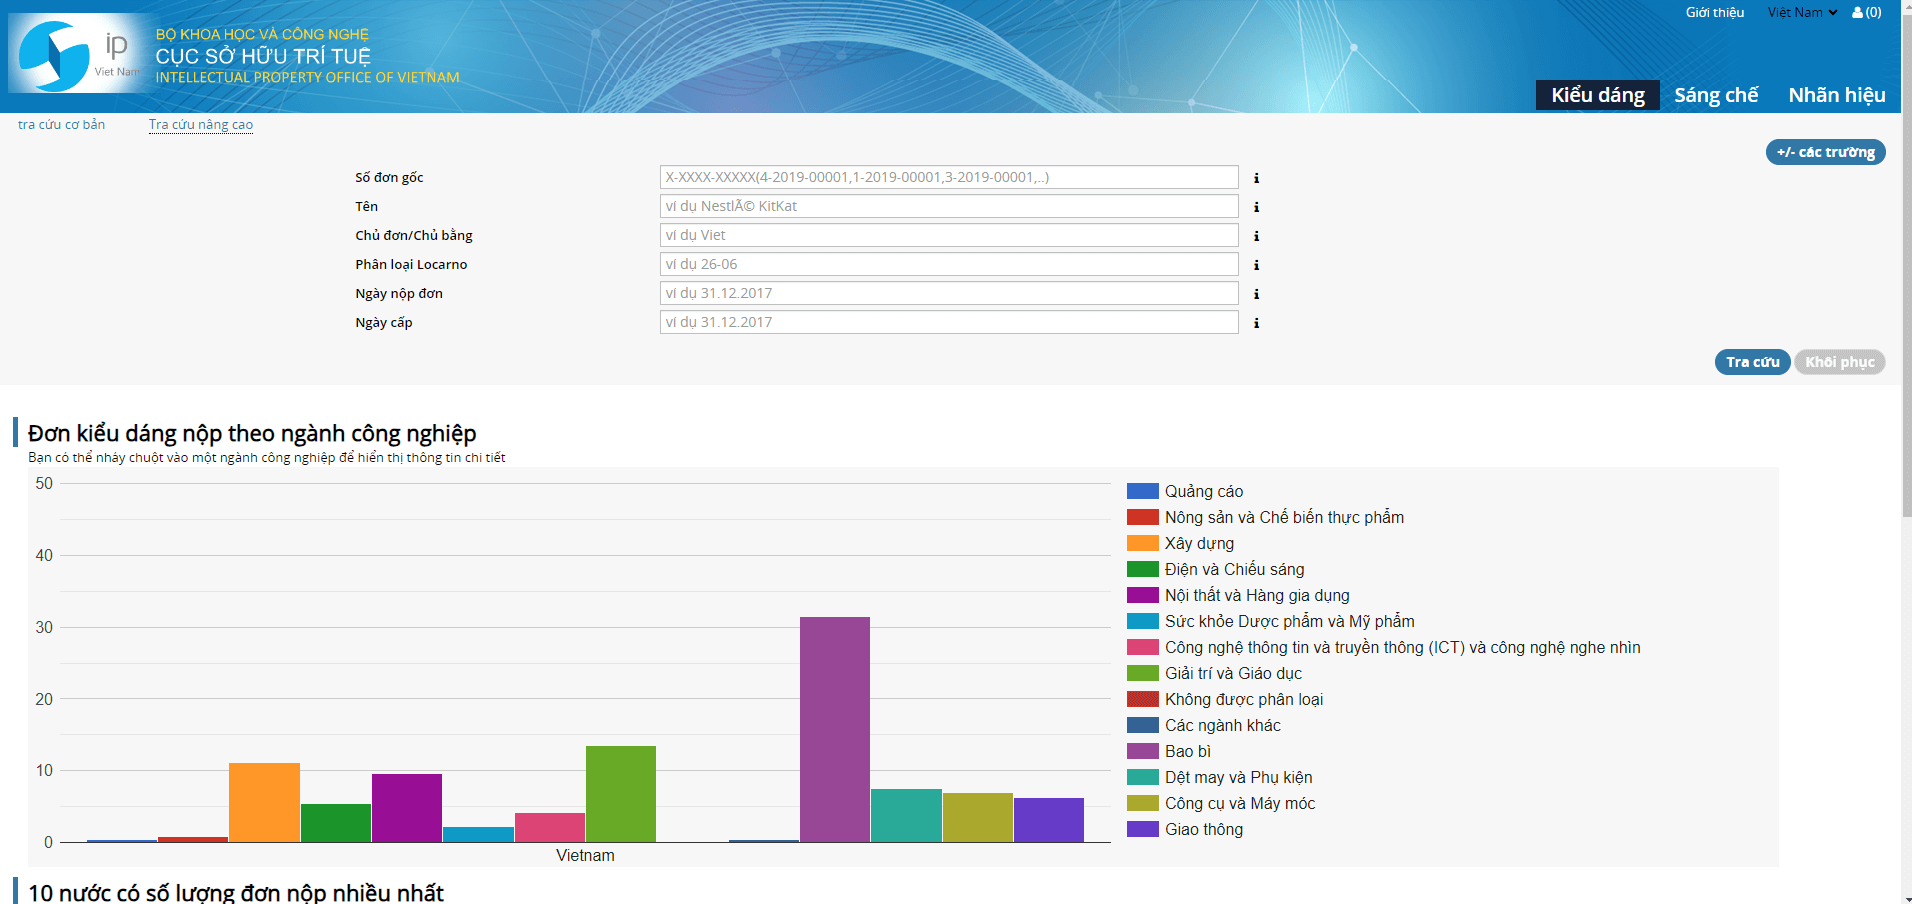The image size is (1912, 904).
Task: Toggle fields with +/- các trường
Action: click(1825, 152)
